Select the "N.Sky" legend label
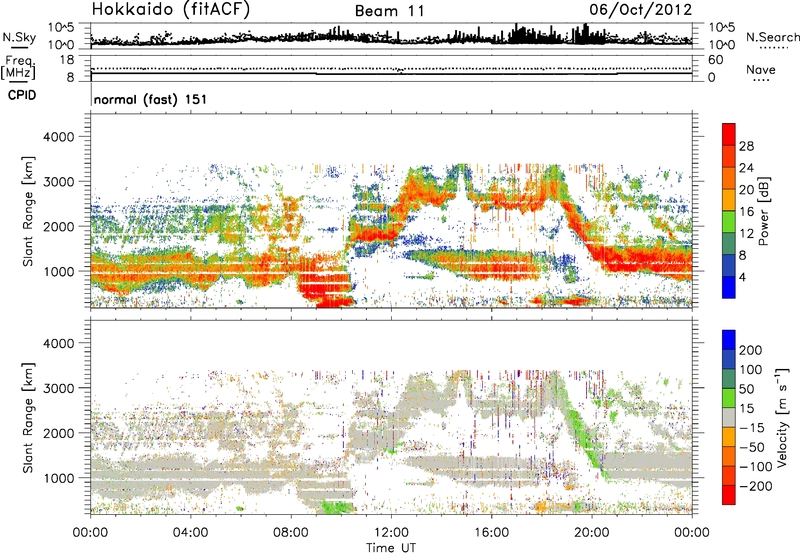 pyautogui.click(x=19, y=37)
